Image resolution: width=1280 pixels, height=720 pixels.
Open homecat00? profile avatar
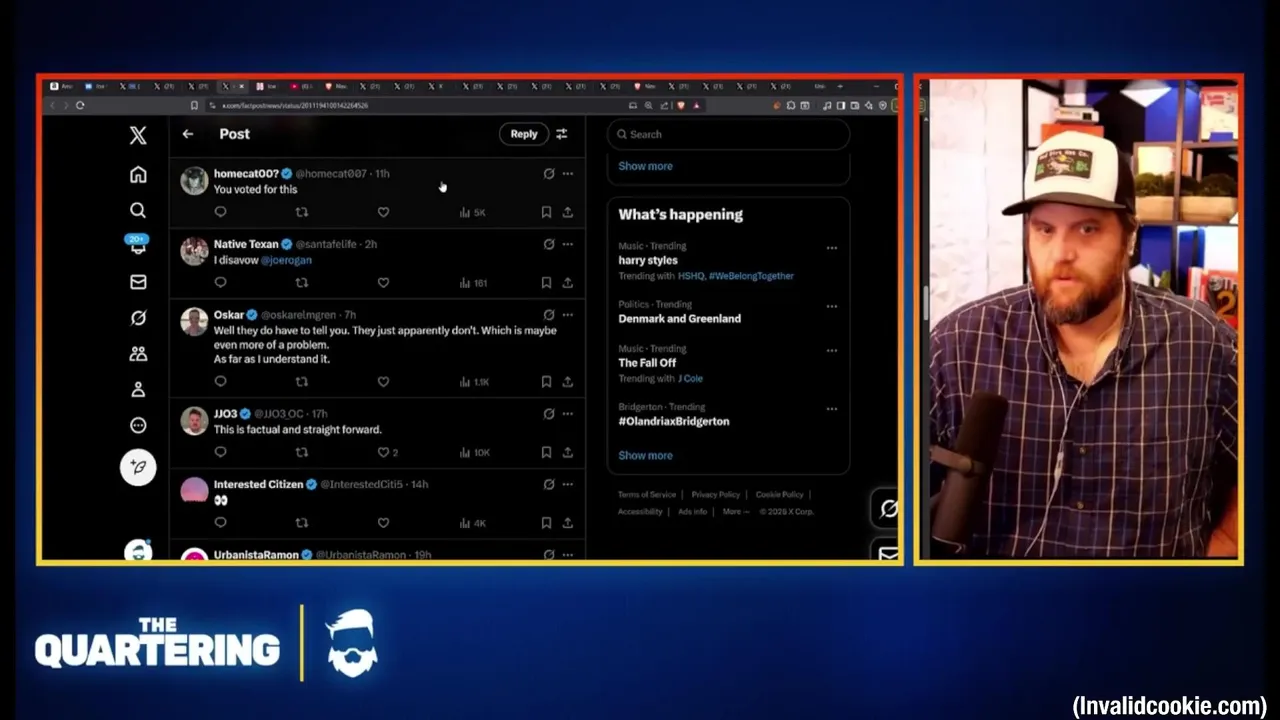pos(194,181)
